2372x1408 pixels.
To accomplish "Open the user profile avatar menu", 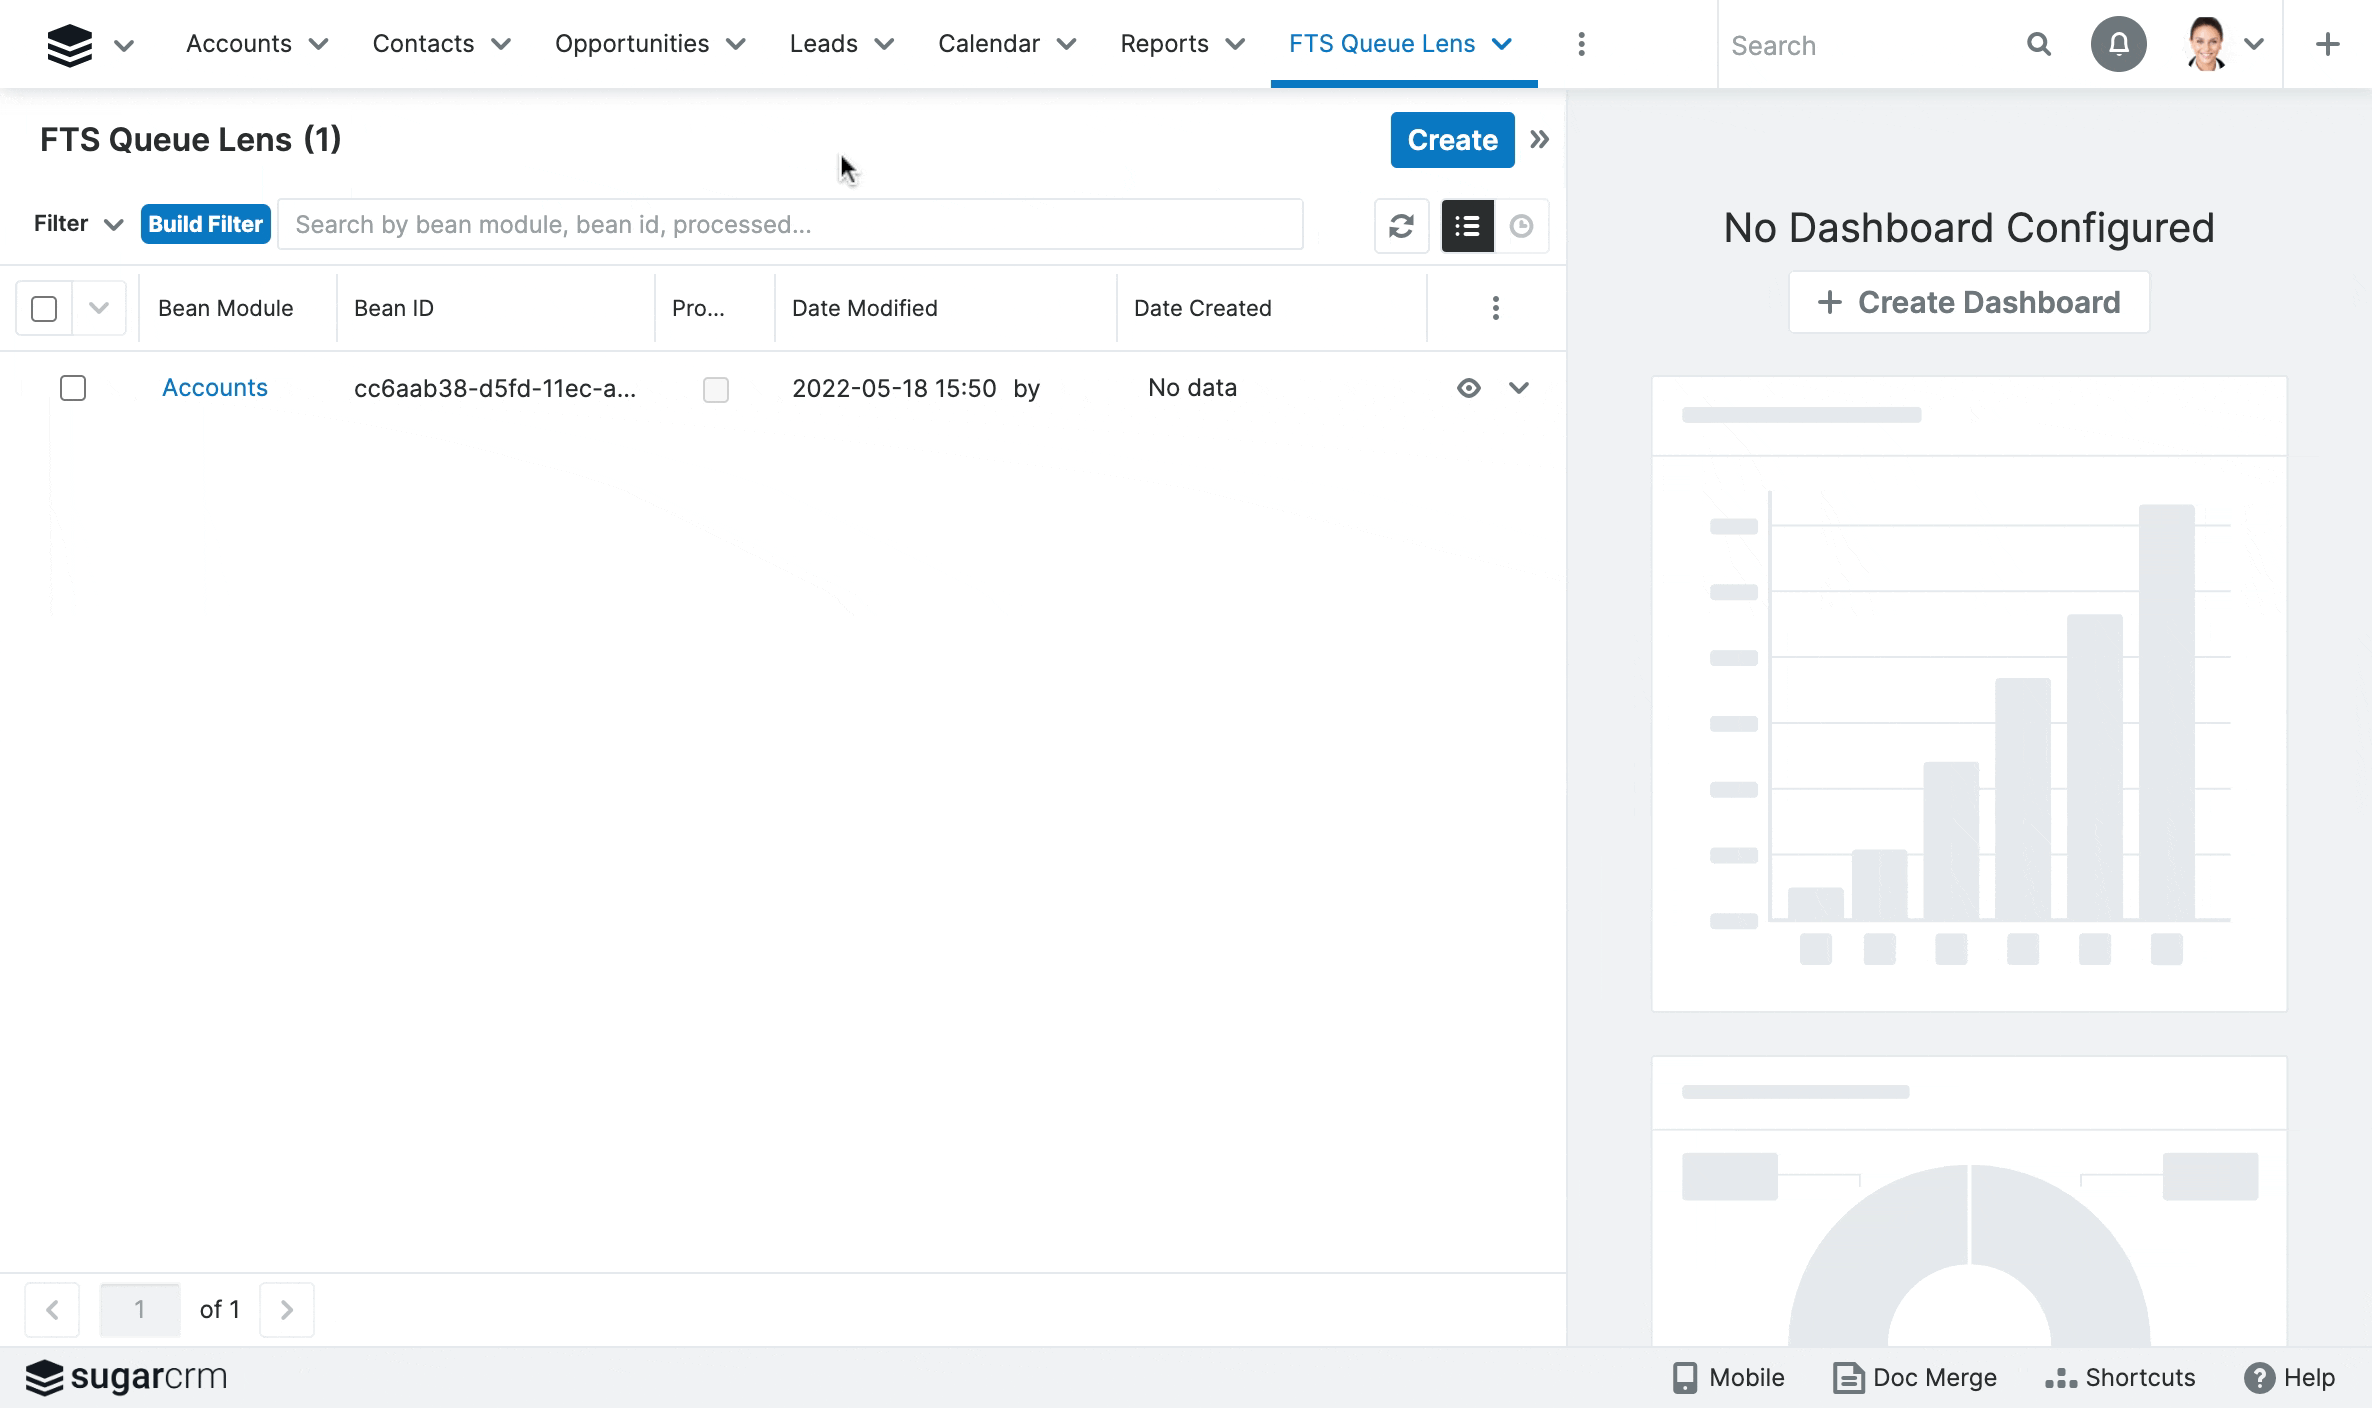I will pos(2207,45).
